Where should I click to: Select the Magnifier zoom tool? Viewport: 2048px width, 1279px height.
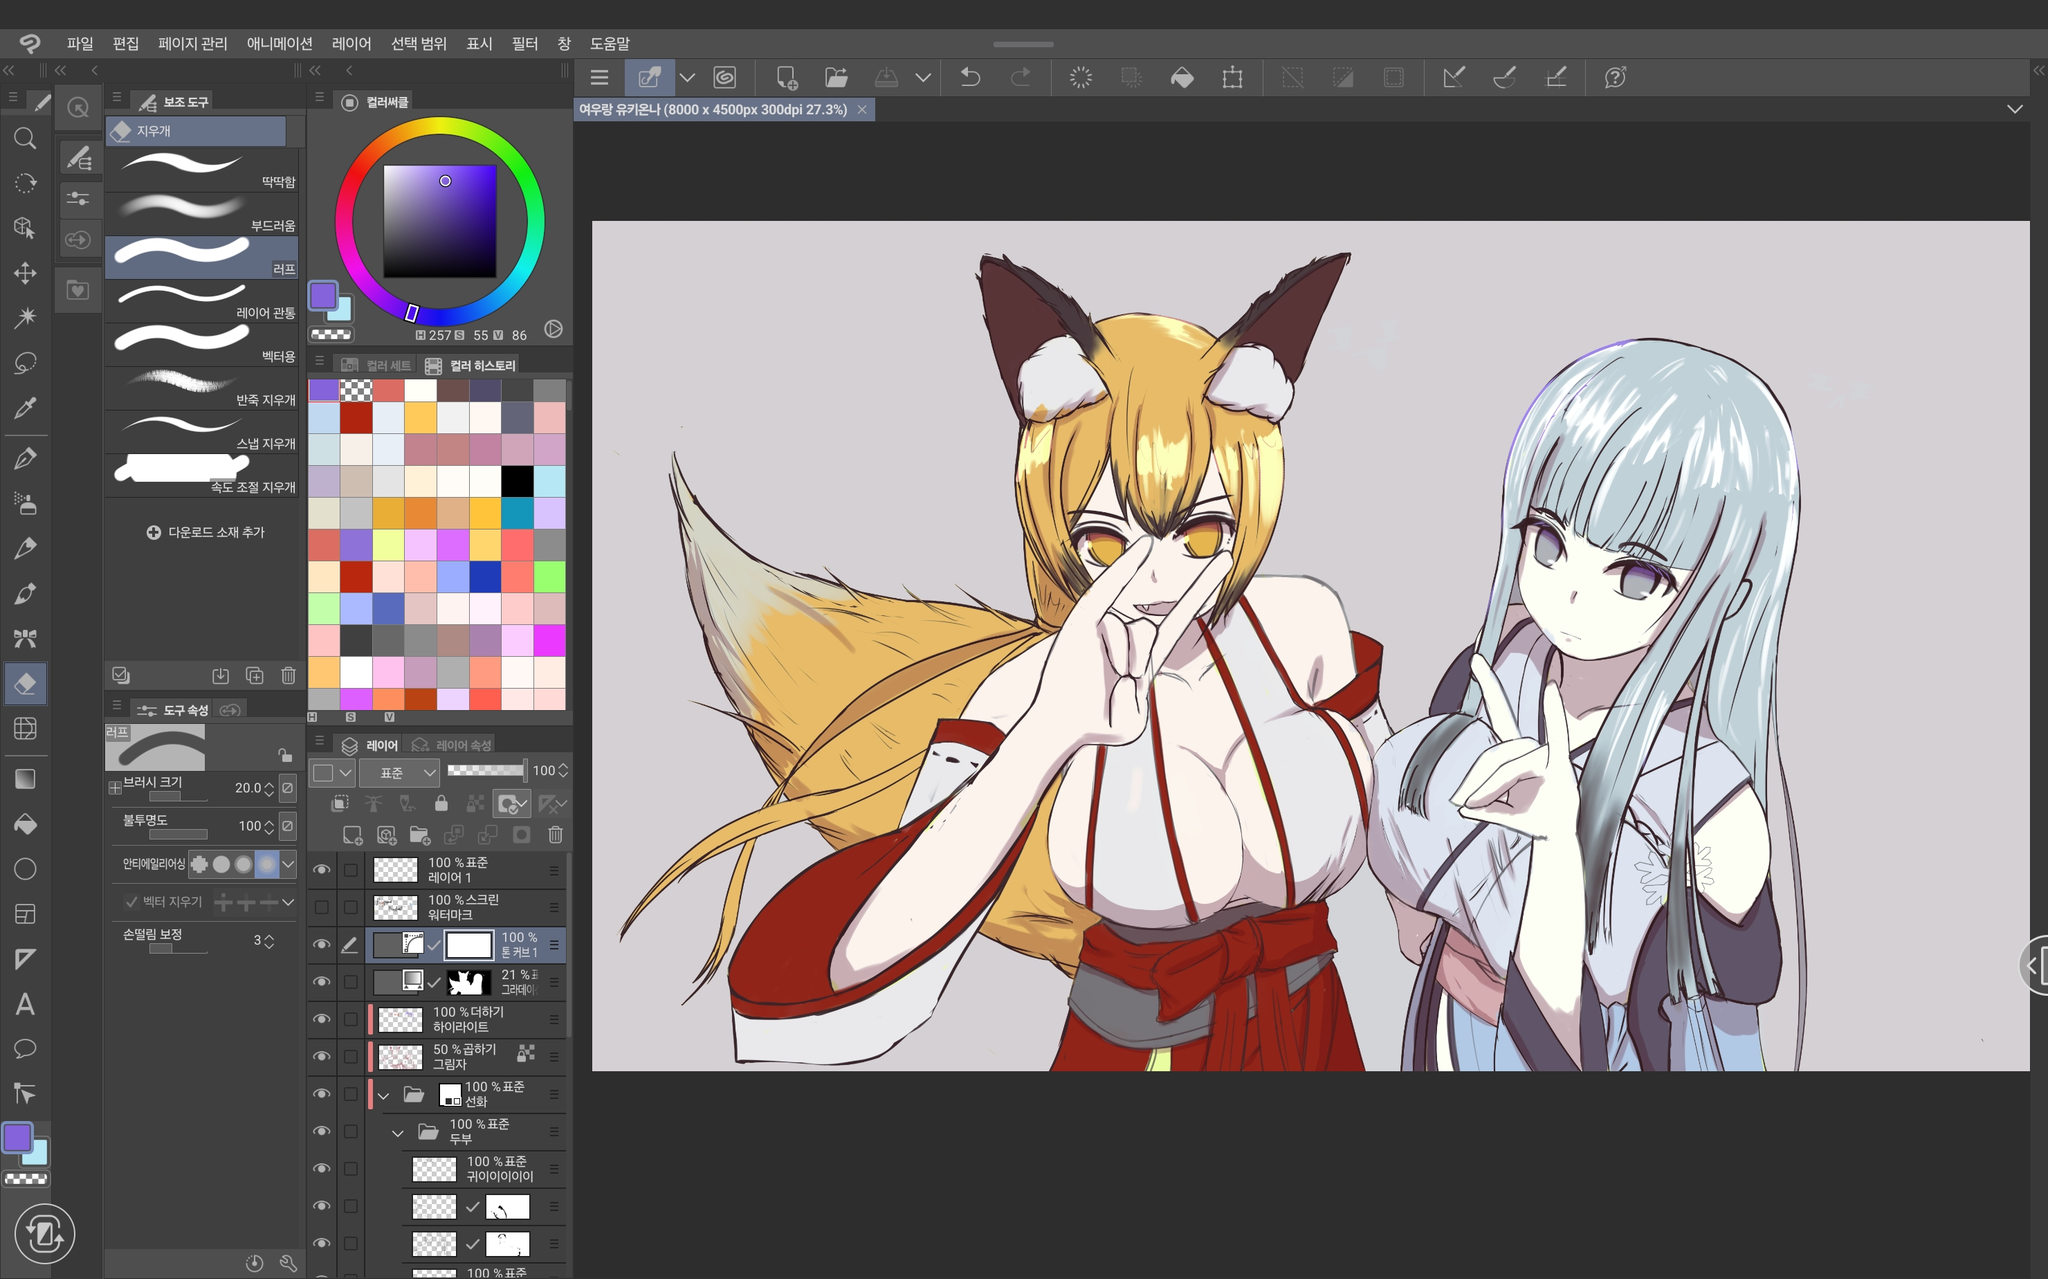[25, 139]
